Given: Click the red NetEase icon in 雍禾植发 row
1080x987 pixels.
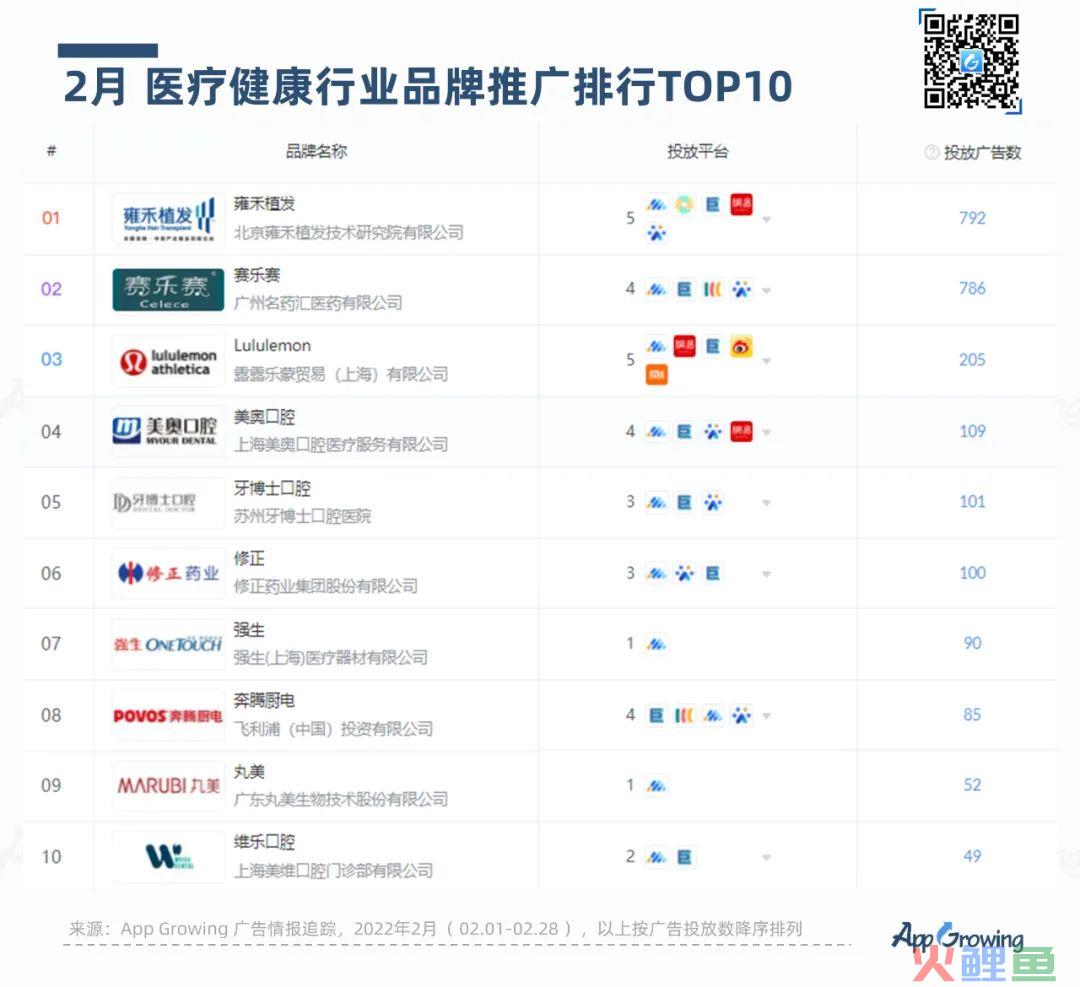Looking at the screenshot, I should (x=741, y=205).
